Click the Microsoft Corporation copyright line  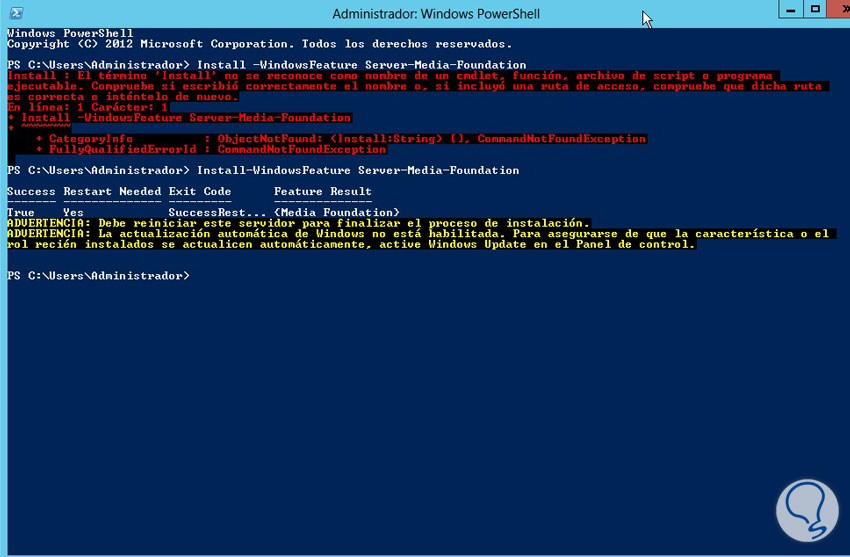(x=259, y=44)
